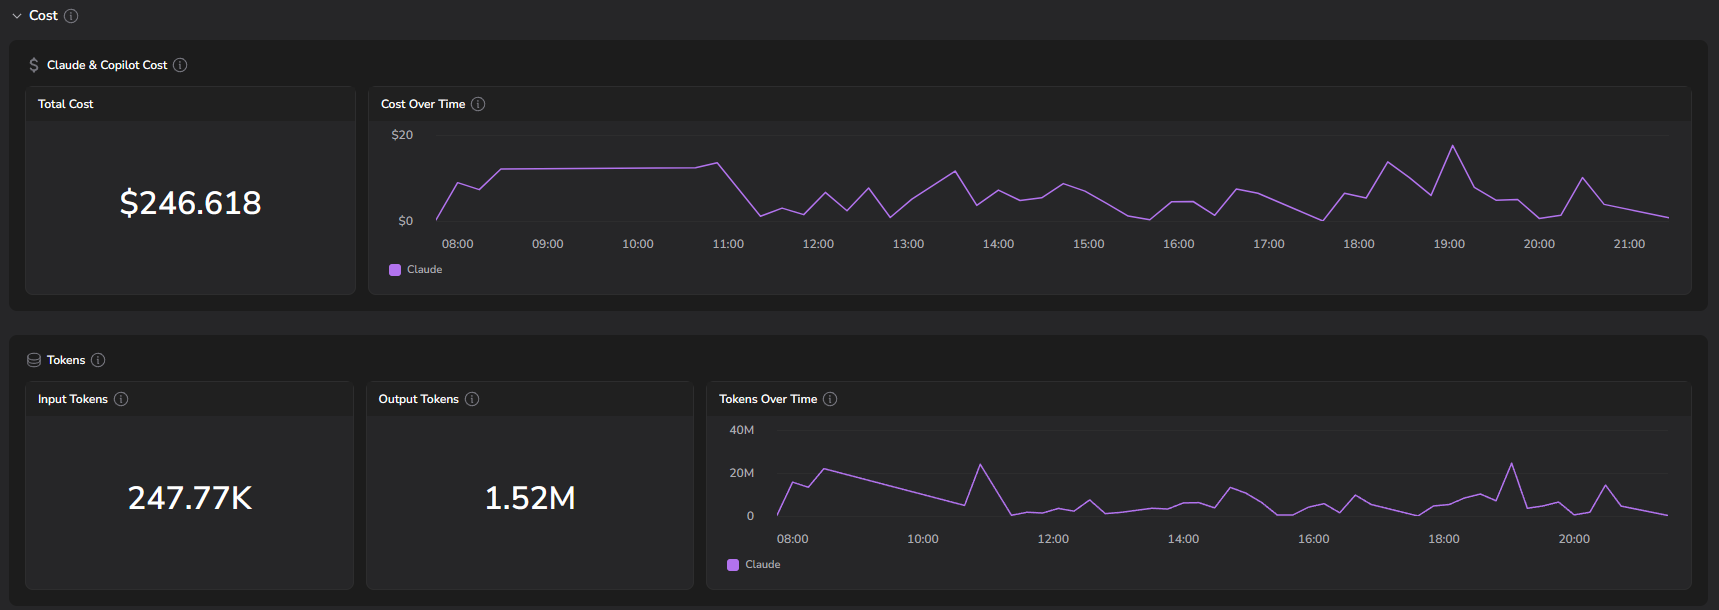Select the $246.618 total cost value
Screen dimensions: 1719x610
click(190, 203)
